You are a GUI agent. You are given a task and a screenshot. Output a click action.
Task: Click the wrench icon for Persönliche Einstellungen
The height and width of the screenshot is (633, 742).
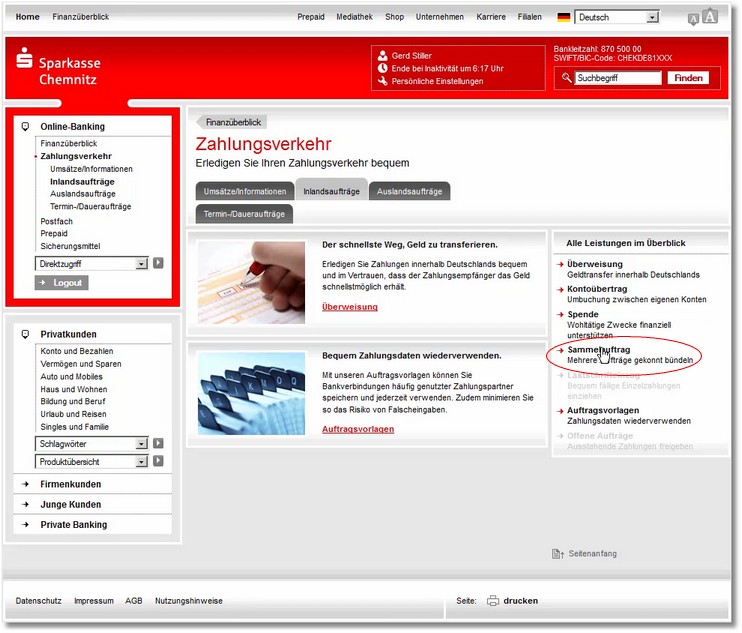point(383,81)
